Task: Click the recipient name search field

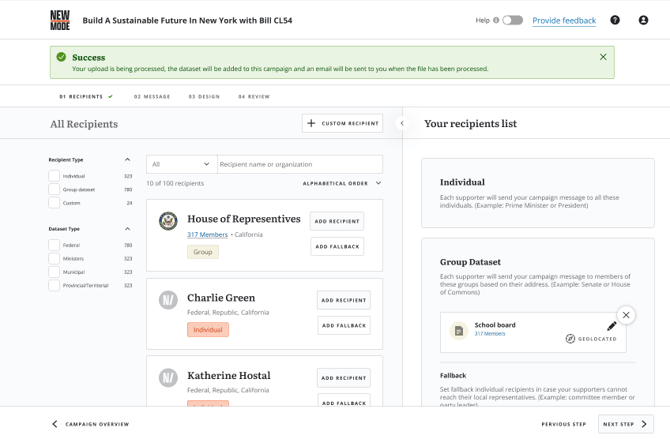Action: (x=299, y=164)
